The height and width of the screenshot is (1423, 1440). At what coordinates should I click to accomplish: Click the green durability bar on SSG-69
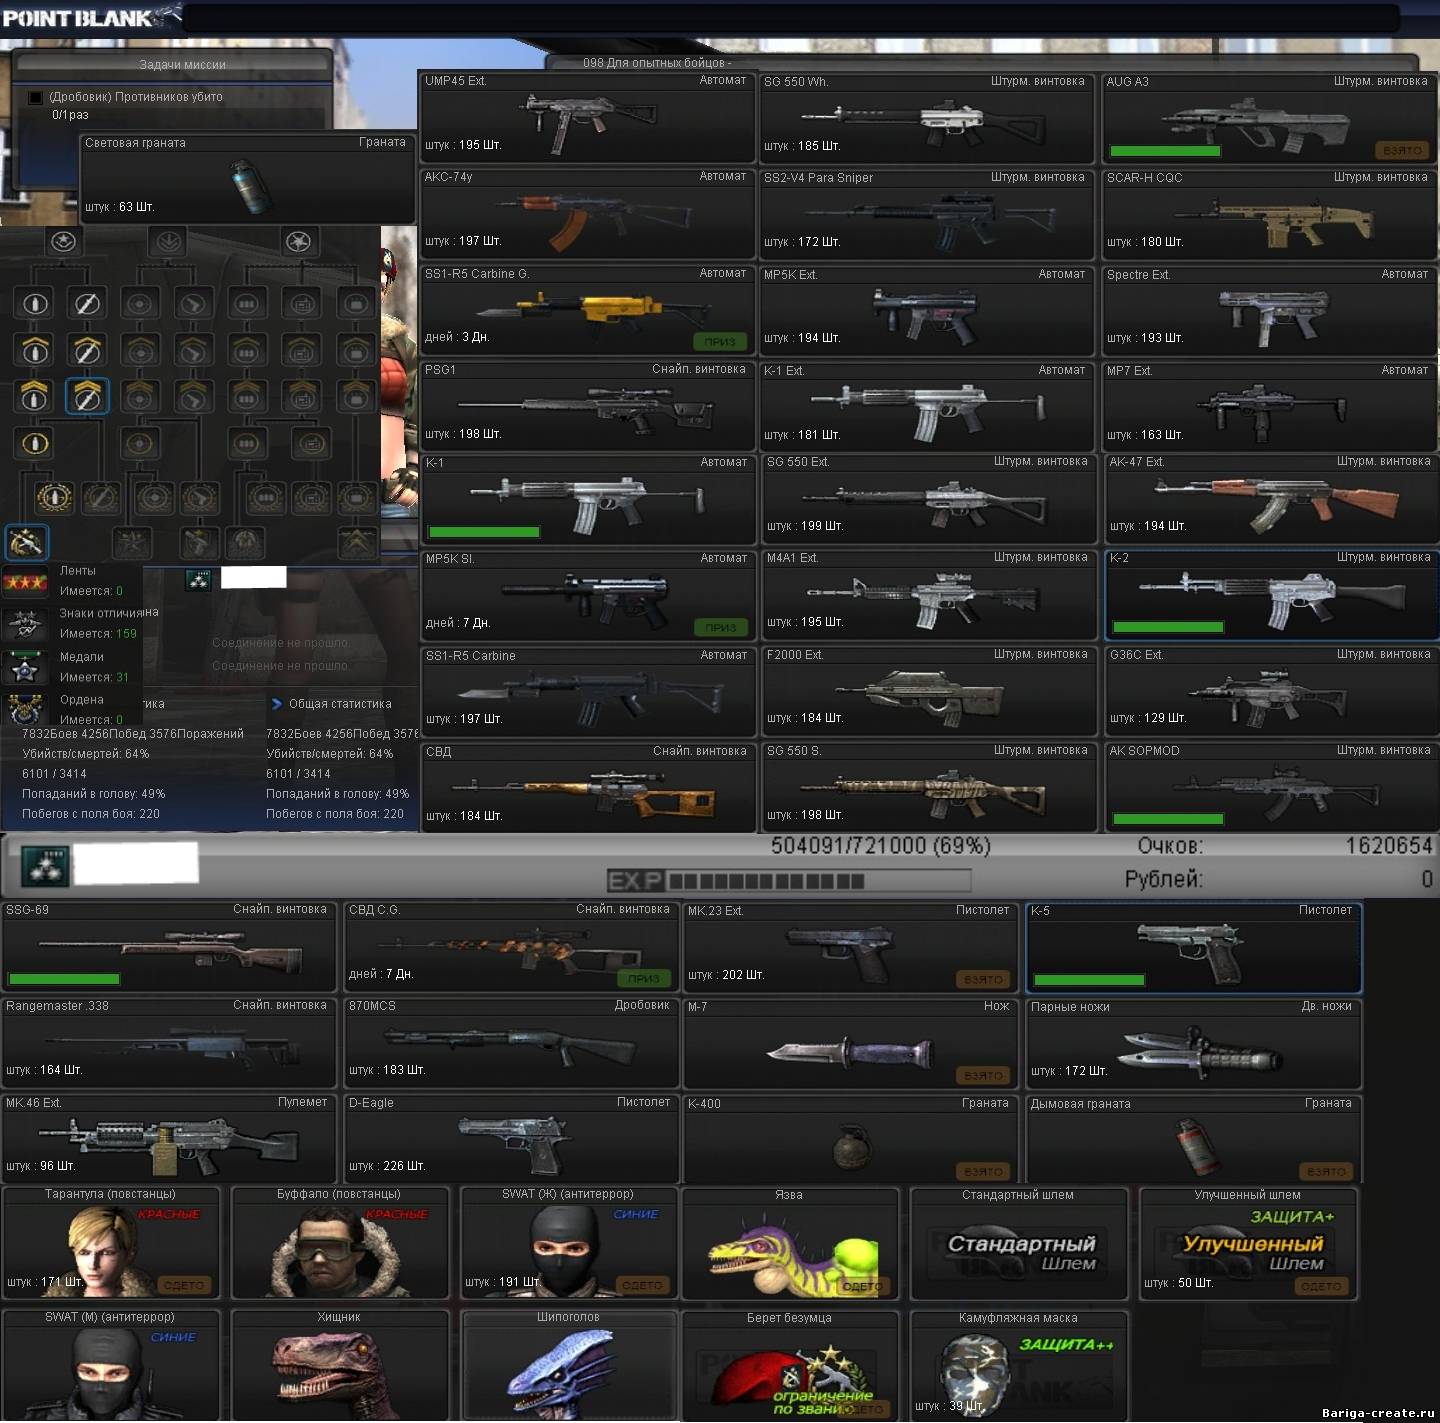point(64,979)
